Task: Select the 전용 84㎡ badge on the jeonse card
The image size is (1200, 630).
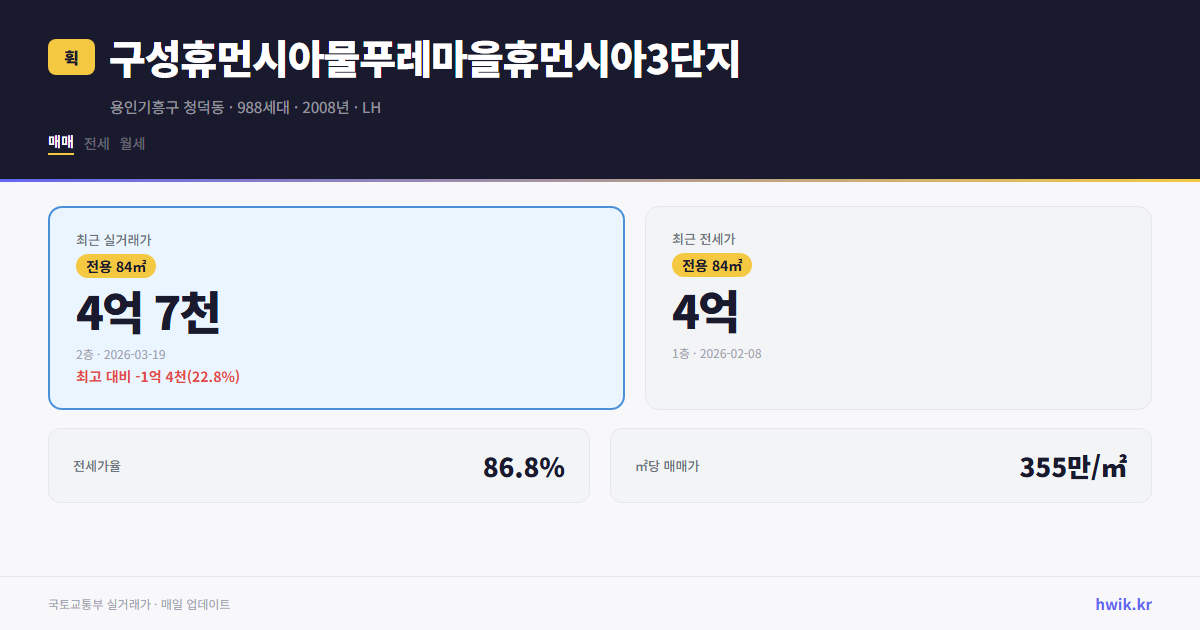Action: point(711,265)
